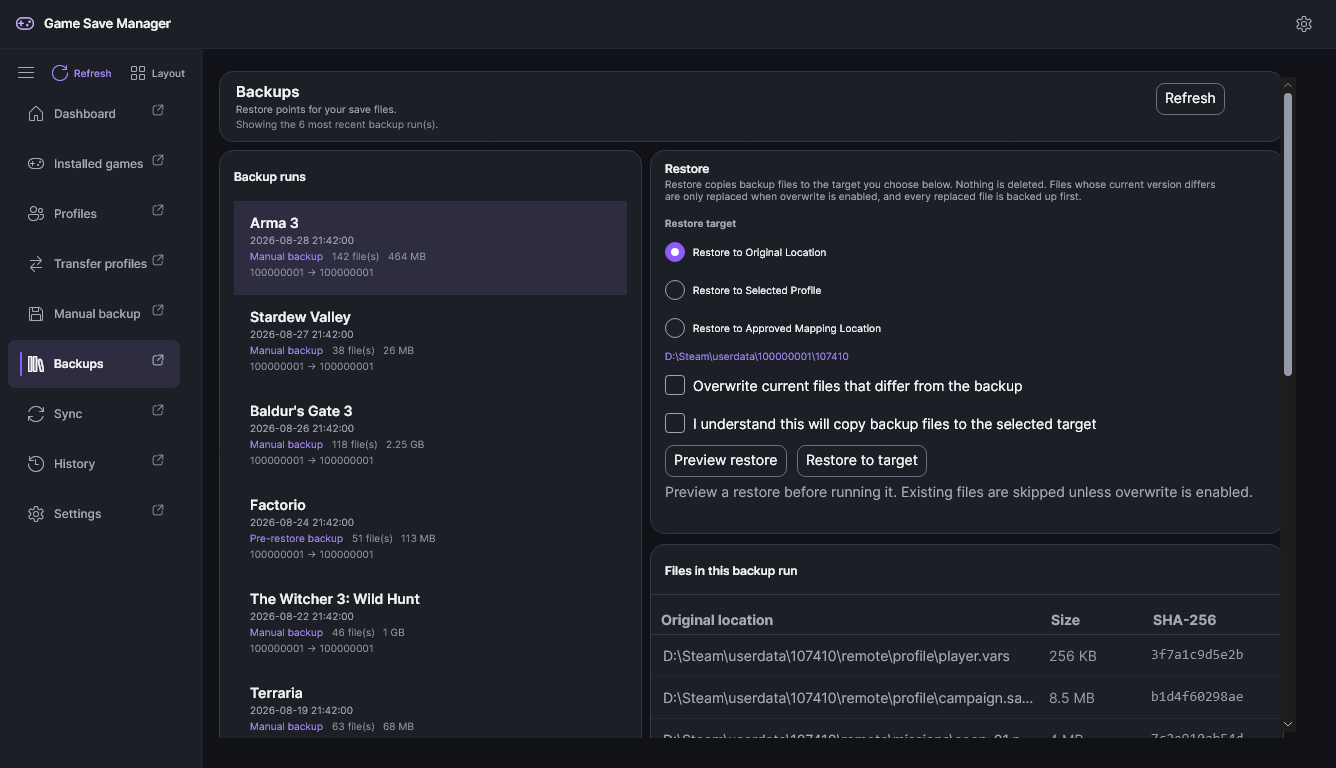The image size is (1336, 768).
Task: Open Dashboard in a new window icon
Action: coord(158,111)
